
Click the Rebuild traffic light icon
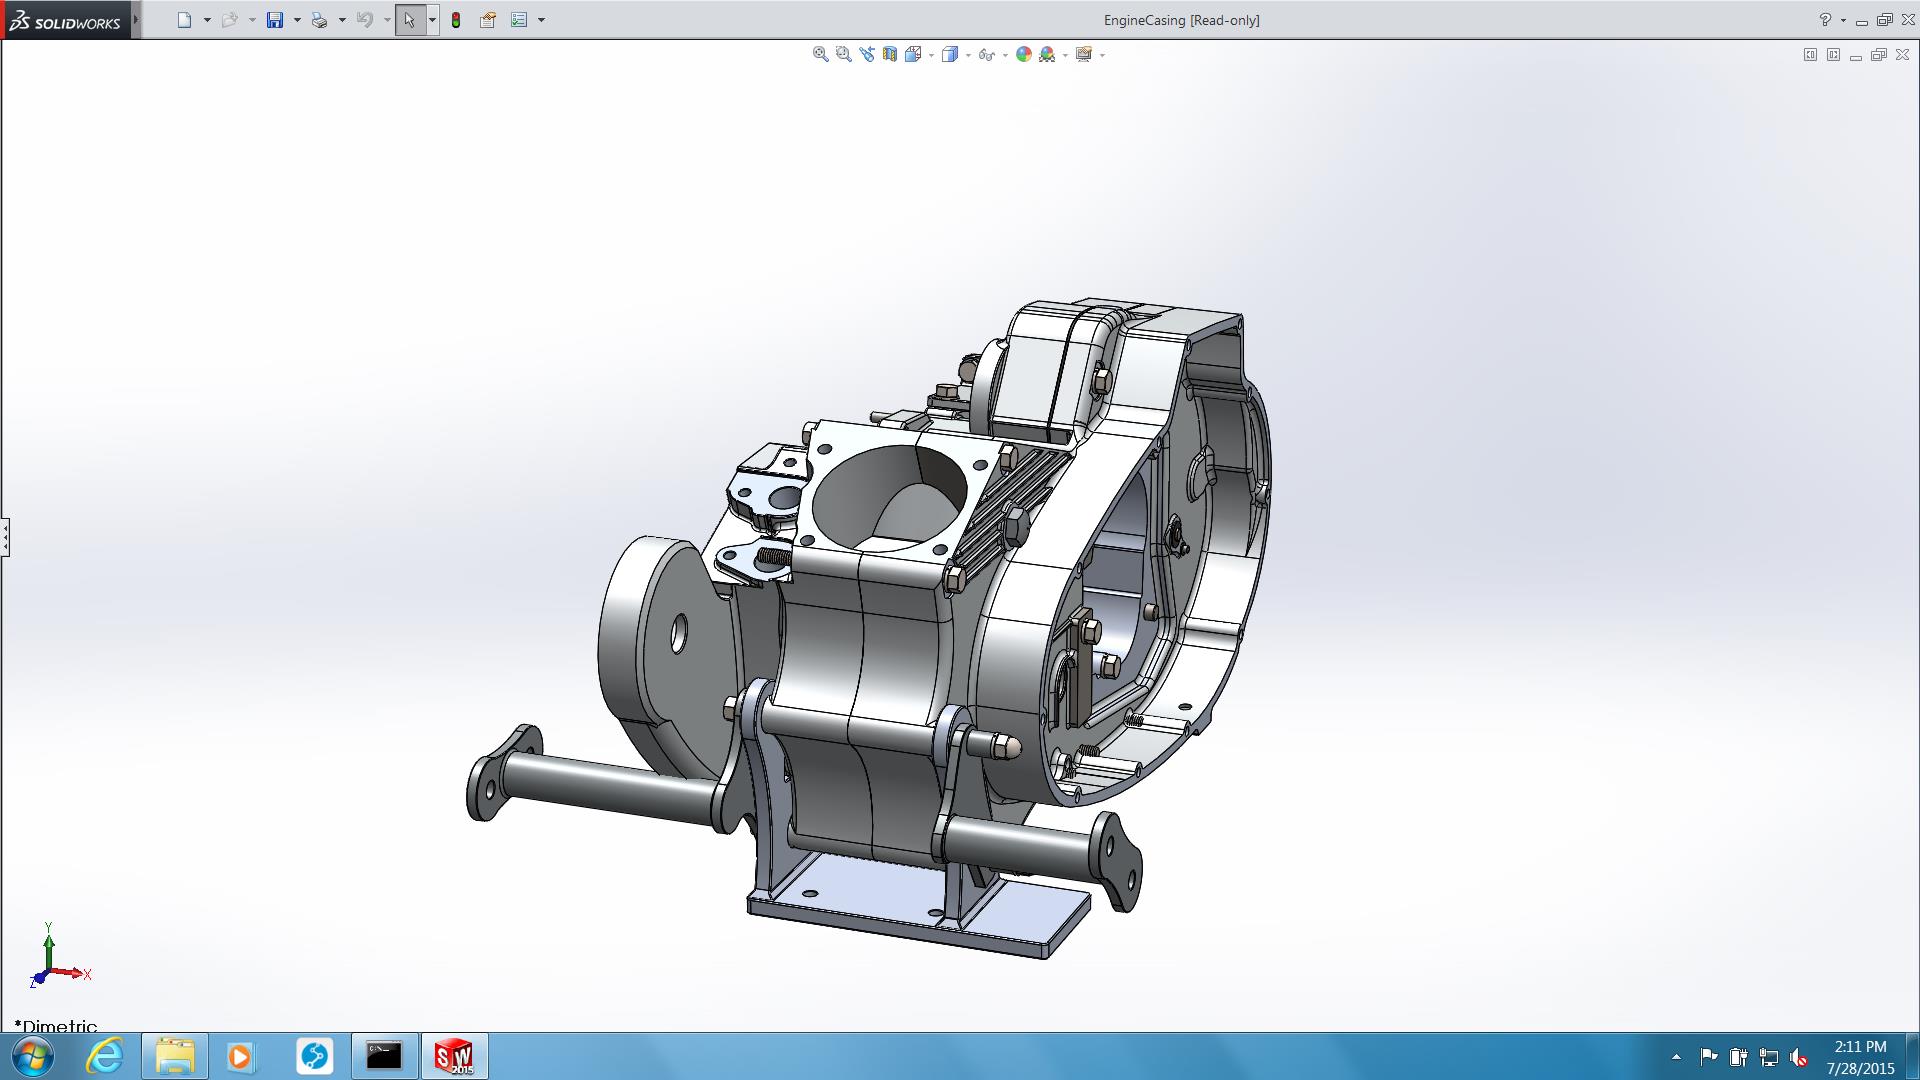click(456, 20)
